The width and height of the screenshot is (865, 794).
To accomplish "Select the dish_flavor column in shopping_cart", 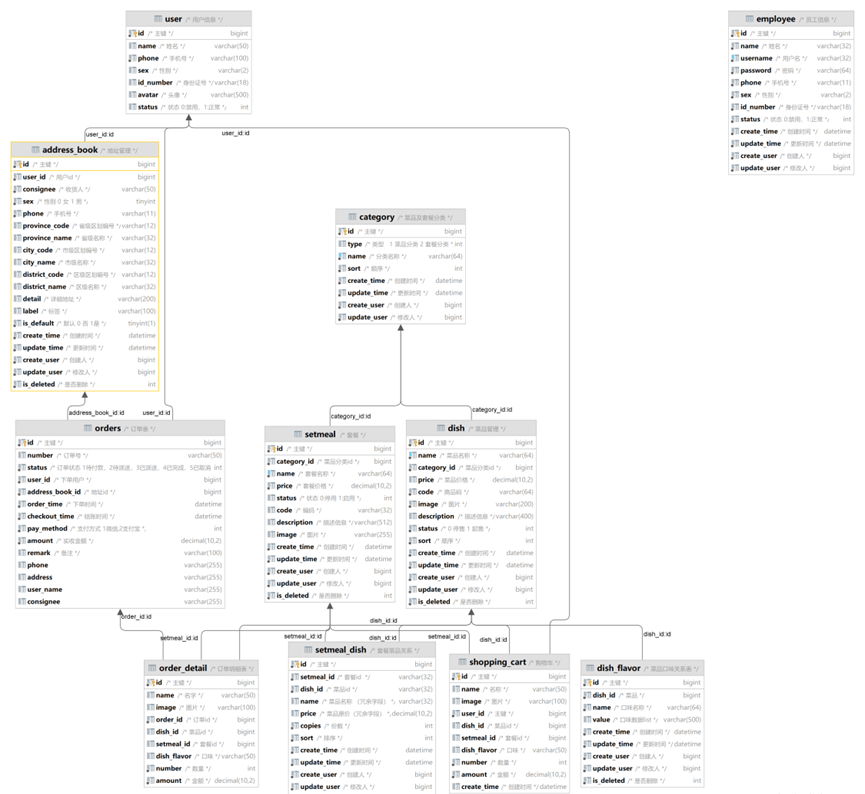I will [x=509, y=750].
